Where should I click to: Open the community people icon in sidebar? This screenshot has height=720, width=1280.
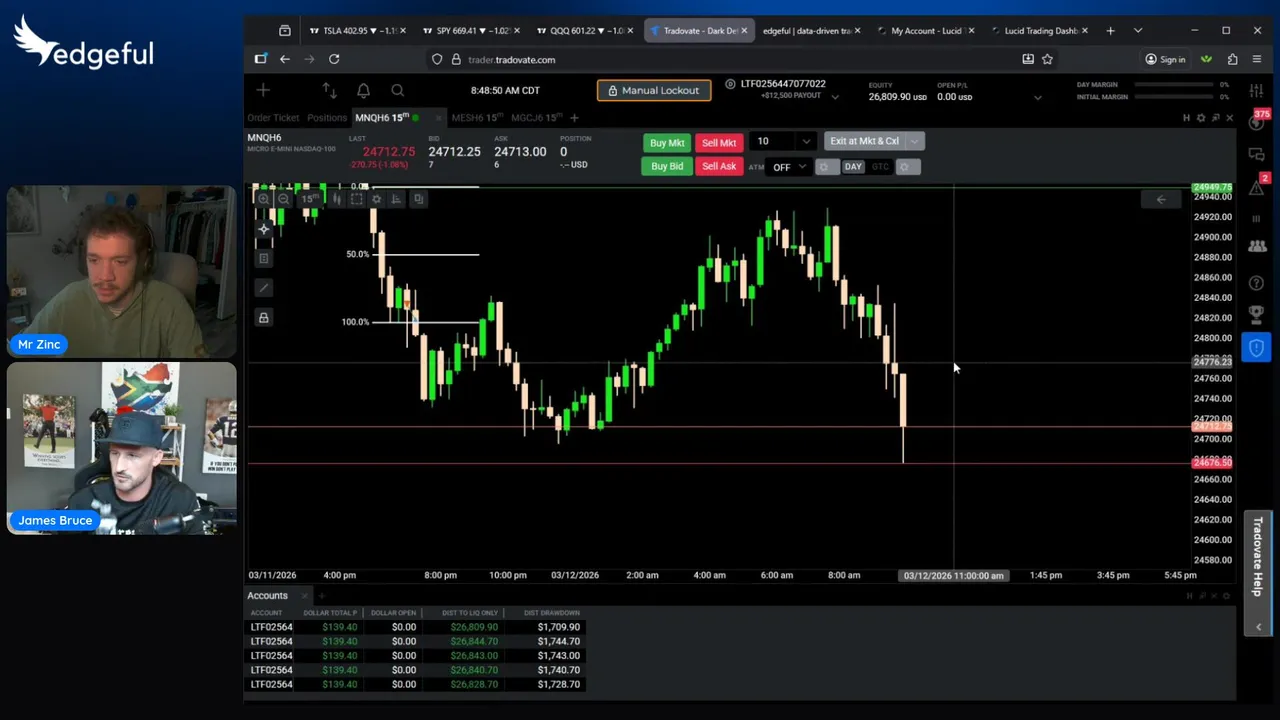(x=1258, y=245)
